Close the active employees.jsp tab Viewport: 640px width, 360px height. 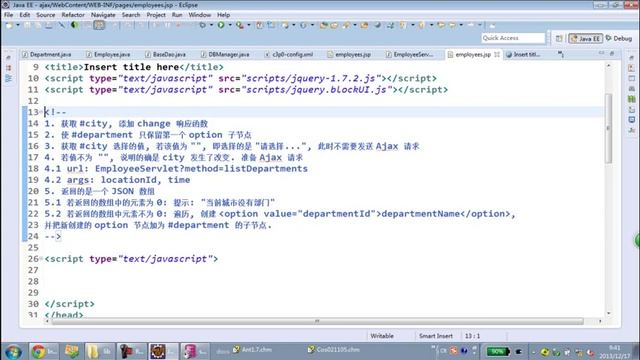tap(497, 54)
